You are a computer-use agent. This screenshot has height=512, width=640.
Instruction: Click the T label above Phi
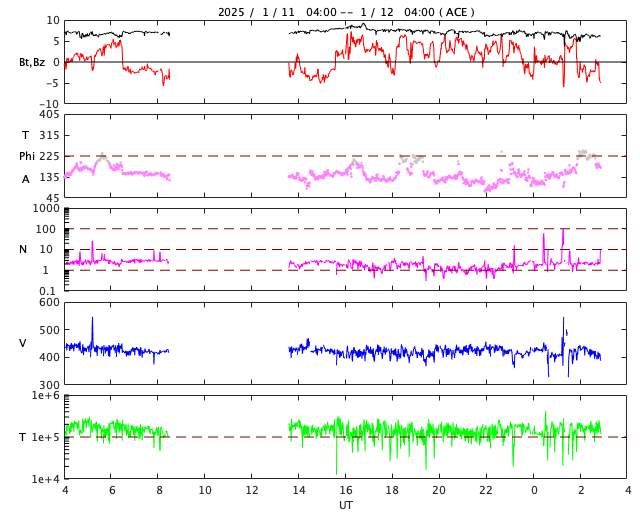point(25,135)
